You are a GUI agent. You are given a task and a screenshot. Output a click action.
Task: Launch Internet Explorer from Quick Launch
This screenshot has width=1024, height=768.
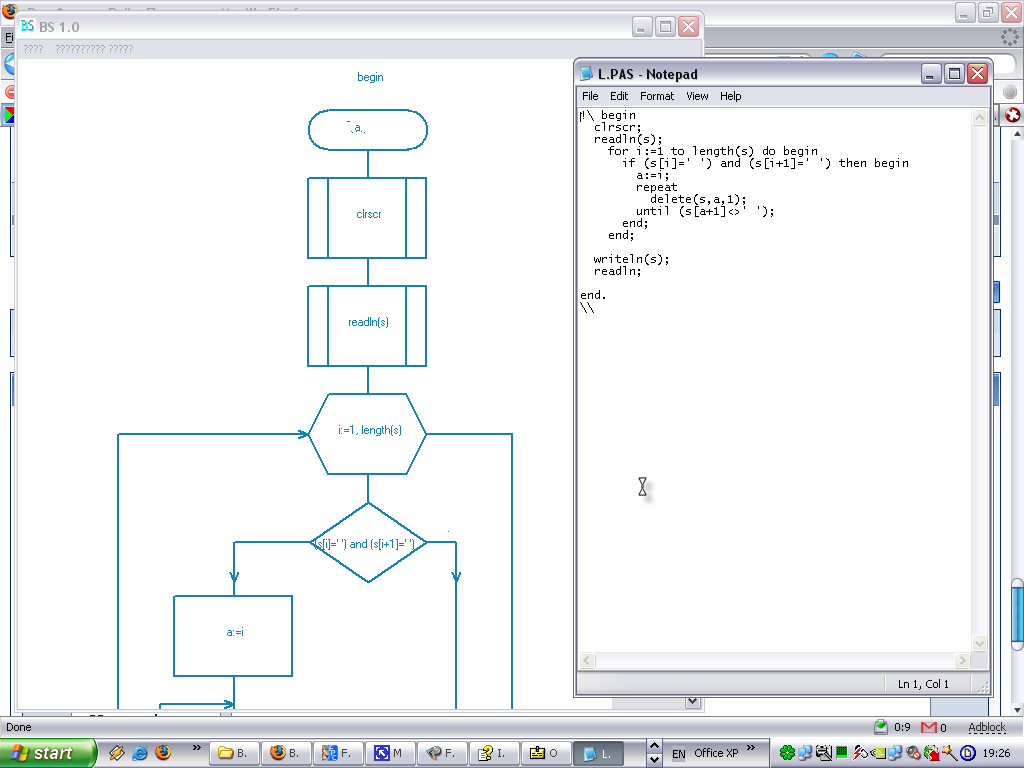(140, 753)
